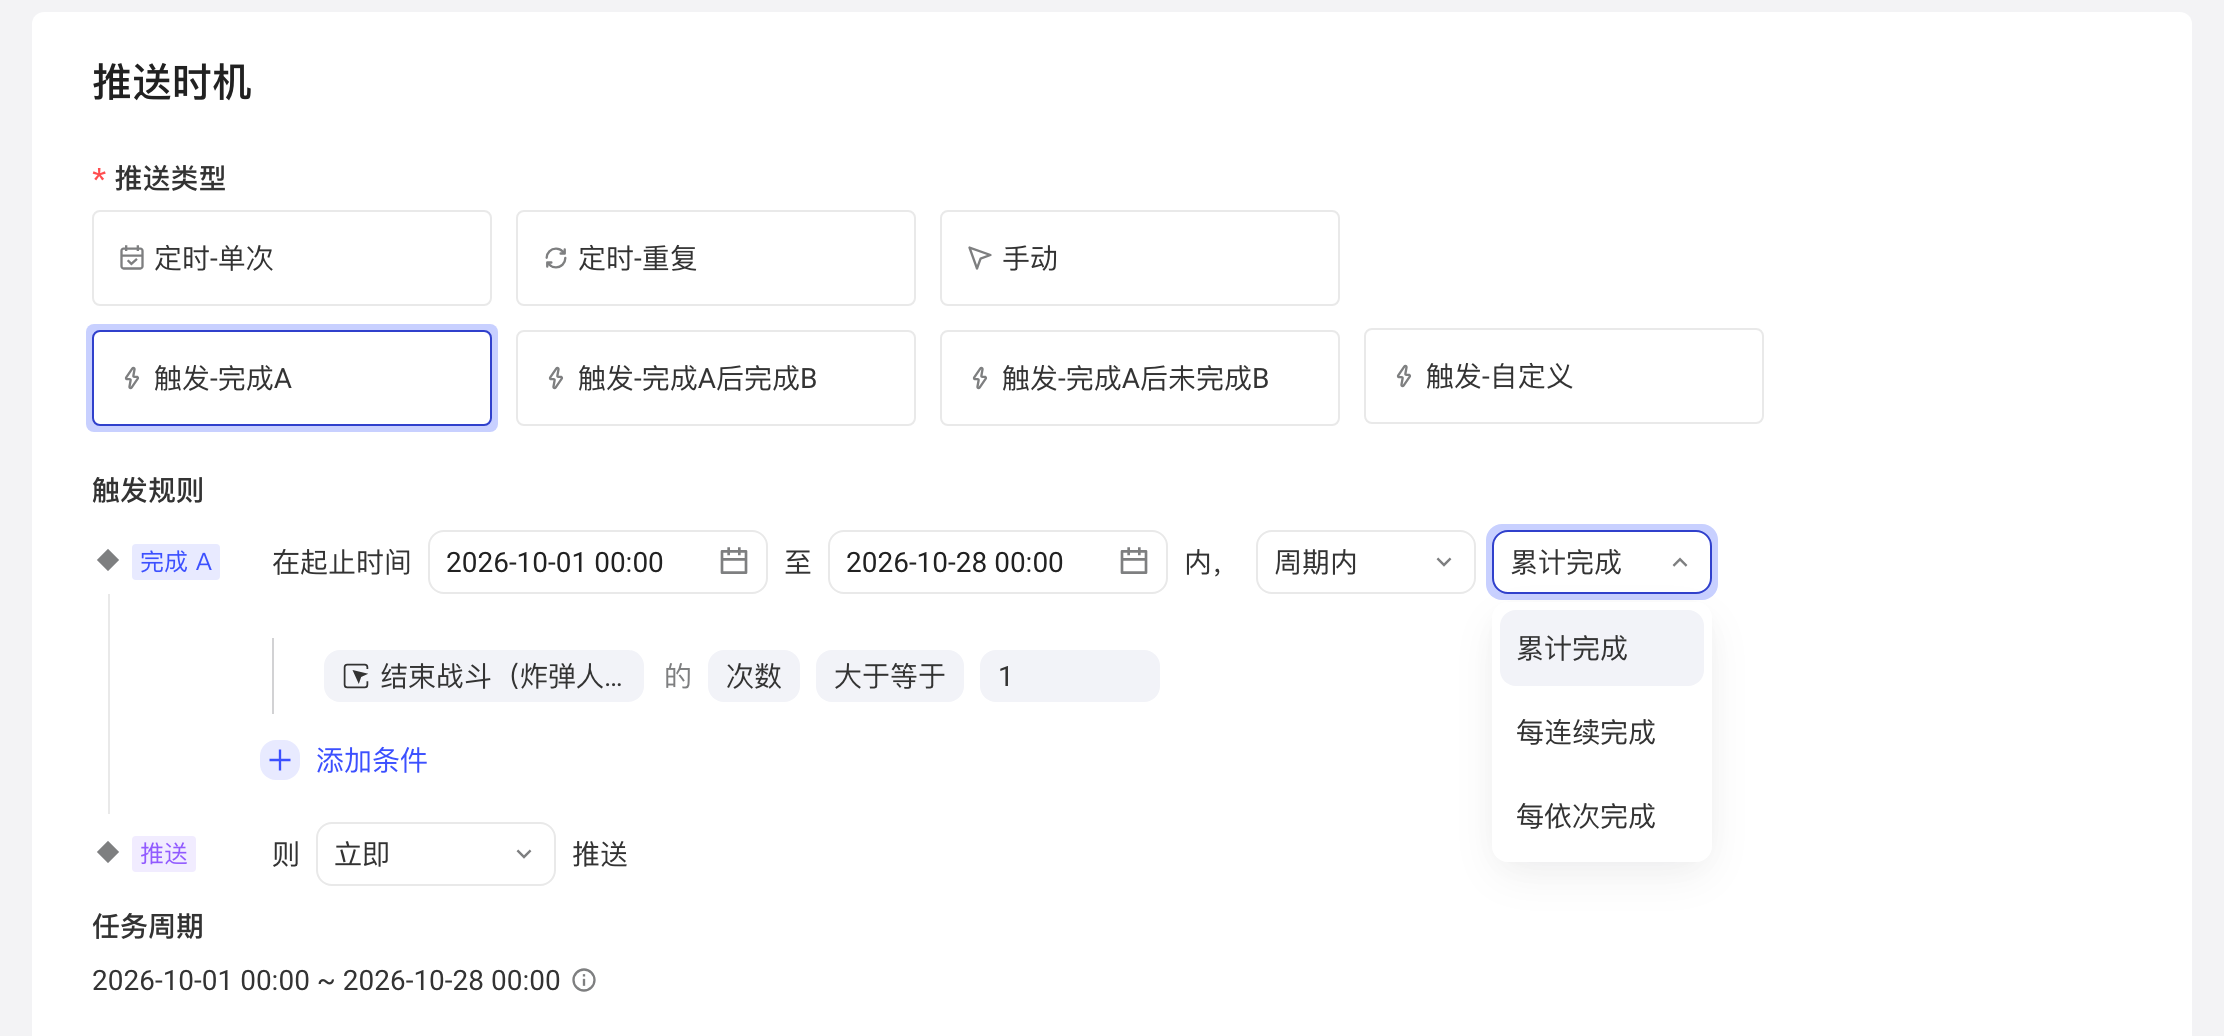Open the 次数 attribute selector
This screenshot has width=2224, height=1036.
pos(754,676)
